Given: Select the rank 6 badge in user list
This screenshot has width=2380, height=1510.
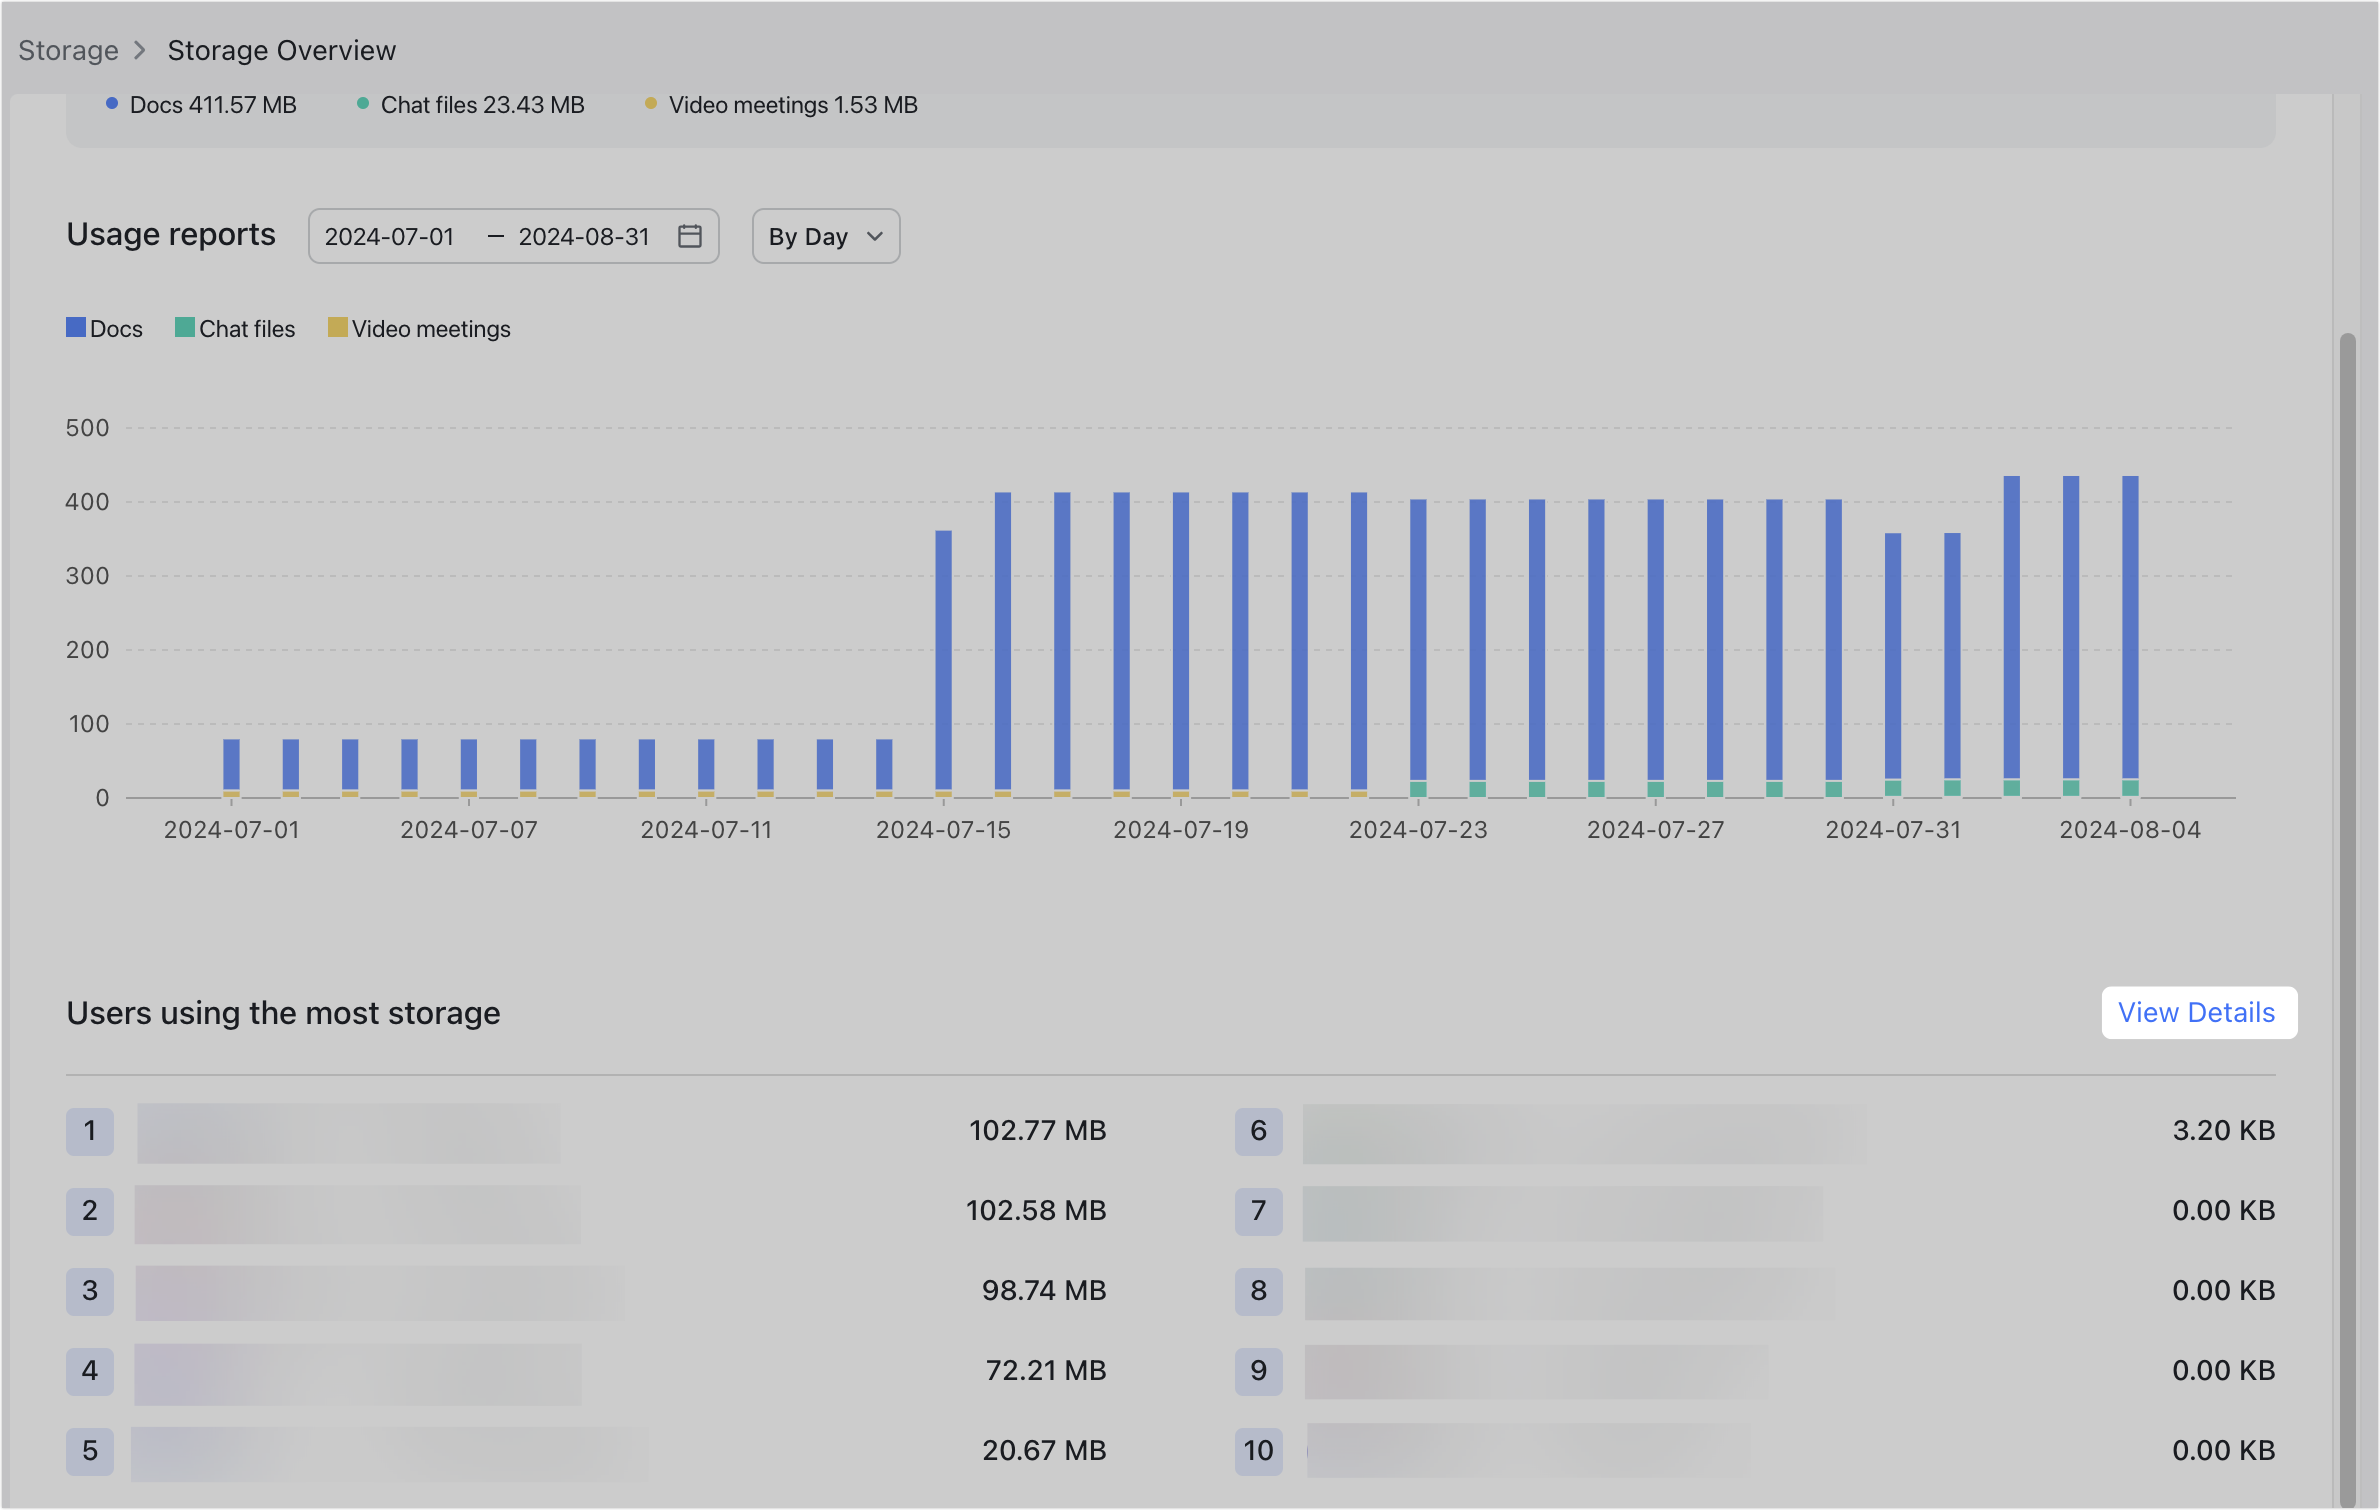Looking at the screenshot, I should point(1258,1131).
